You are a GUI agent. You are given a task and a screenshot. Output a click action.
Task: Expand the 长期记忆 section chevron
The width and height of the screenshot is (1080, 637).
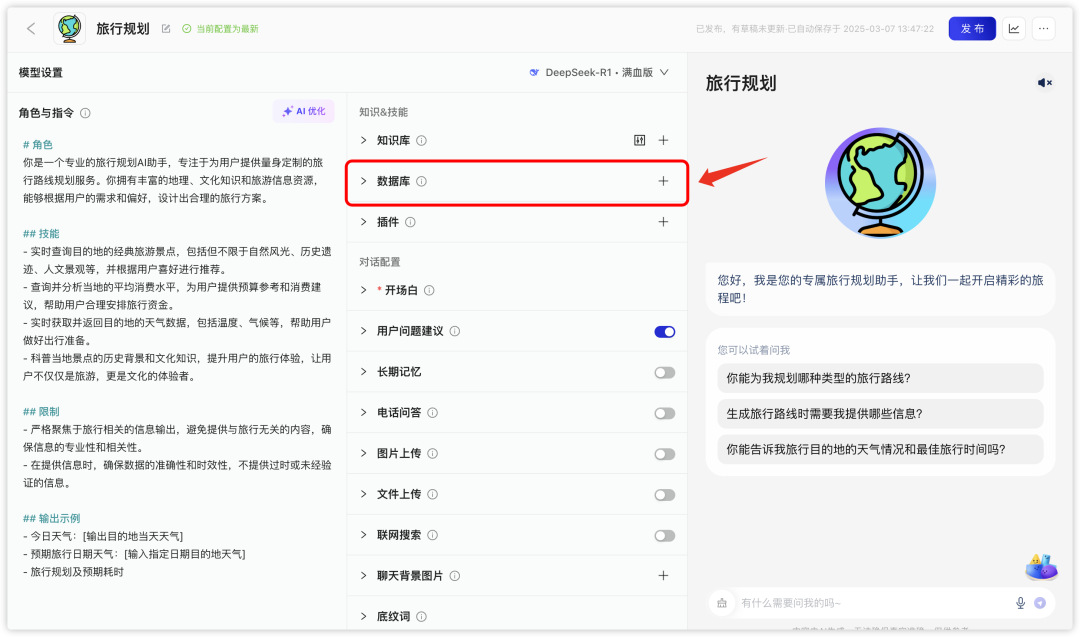[x=364, y=372]
